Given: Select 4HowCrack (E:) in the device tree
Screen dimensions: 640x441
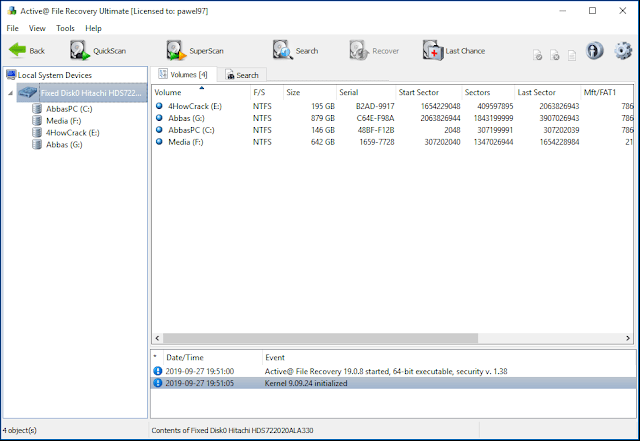Looking at the screenshot, I should 72,132.
